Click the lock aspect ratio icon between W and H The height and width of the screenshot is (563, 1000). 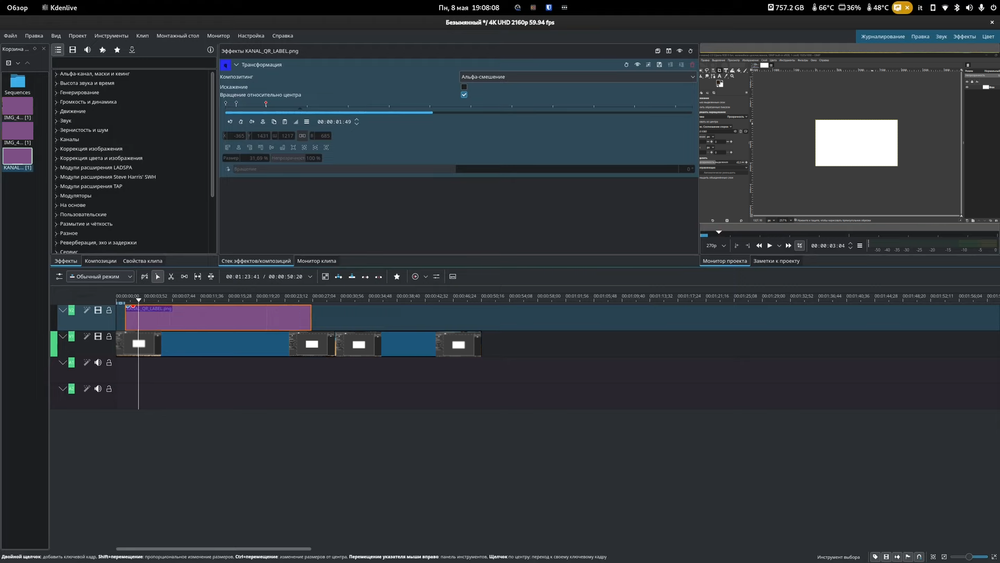[303, 136]
